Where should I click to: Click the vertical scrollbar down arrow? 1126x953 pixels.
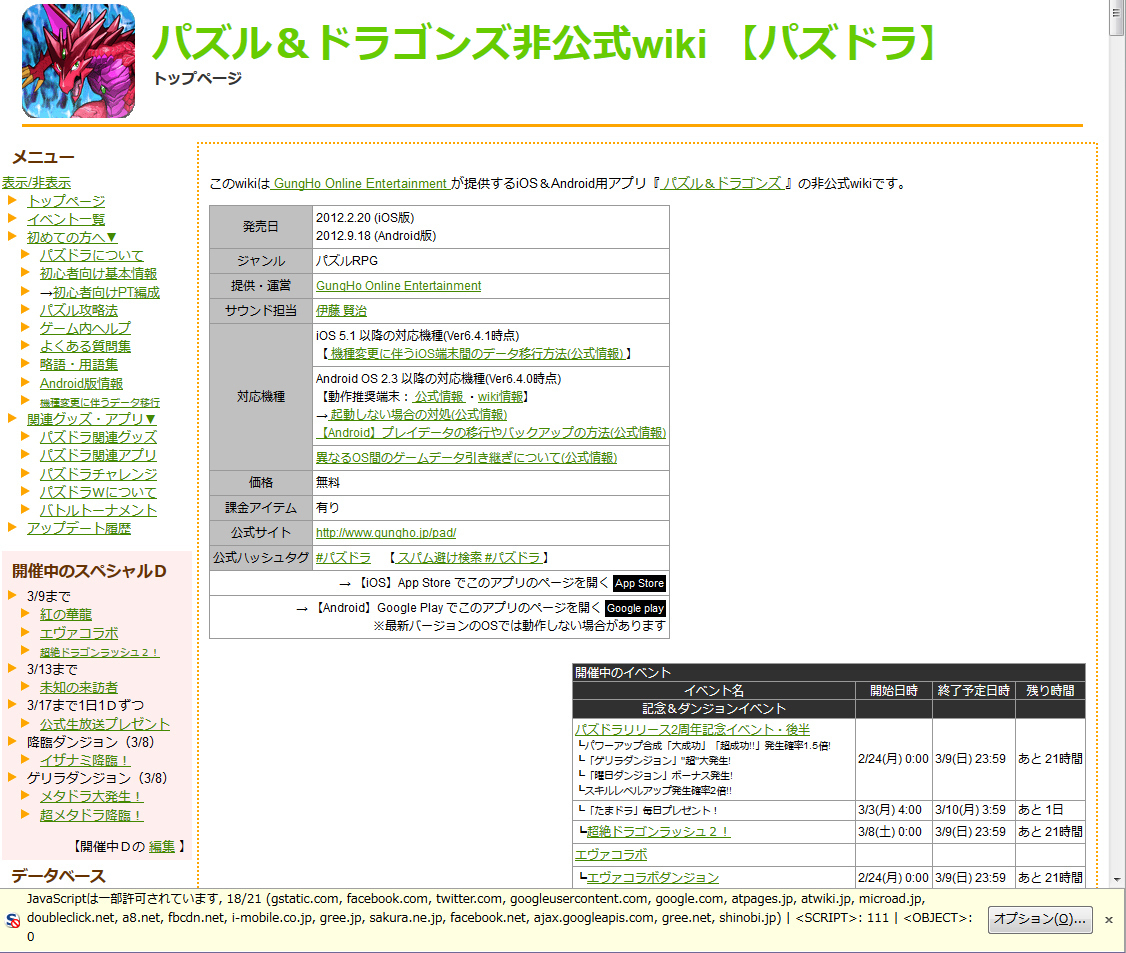pos(1117,879)
